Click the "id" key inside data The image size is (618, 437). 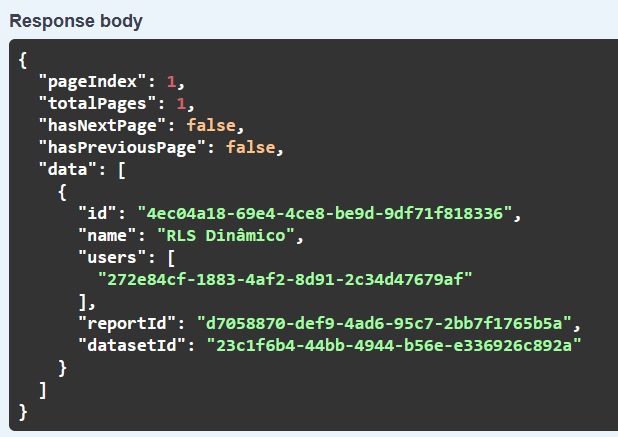point(98,213)
